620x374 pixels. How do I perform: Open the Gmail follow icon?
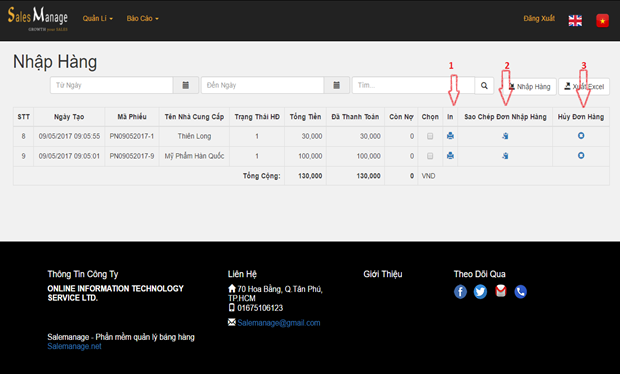point(501,291)
